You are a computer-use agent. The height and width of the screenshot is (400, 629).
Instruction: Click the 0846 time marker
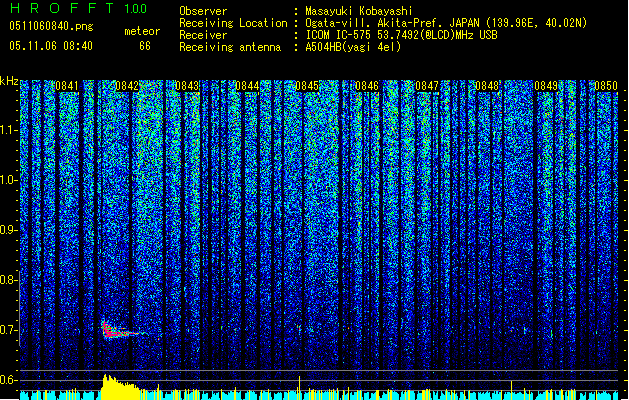pos(367,86)
